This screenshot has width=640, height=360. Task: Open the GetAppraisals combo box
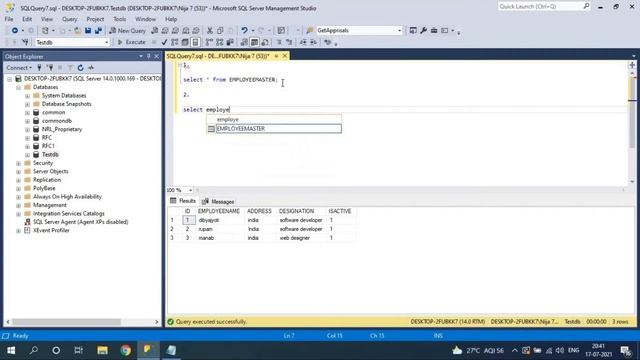pos(399,31)
